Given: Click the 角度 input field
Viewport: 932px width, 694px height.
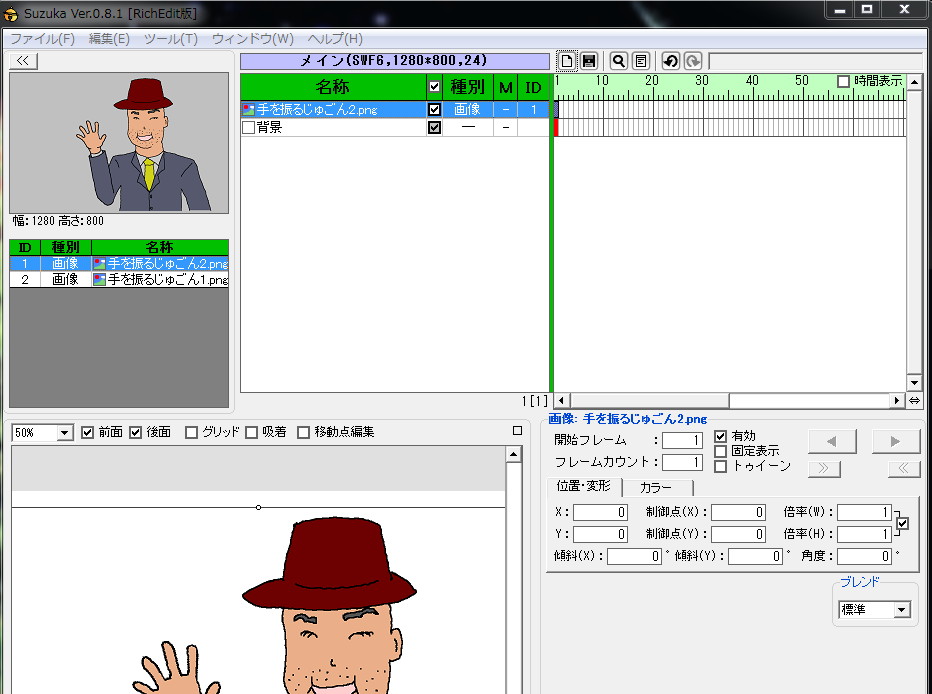Looking at the screenshot, I should (x=865, y=556).
